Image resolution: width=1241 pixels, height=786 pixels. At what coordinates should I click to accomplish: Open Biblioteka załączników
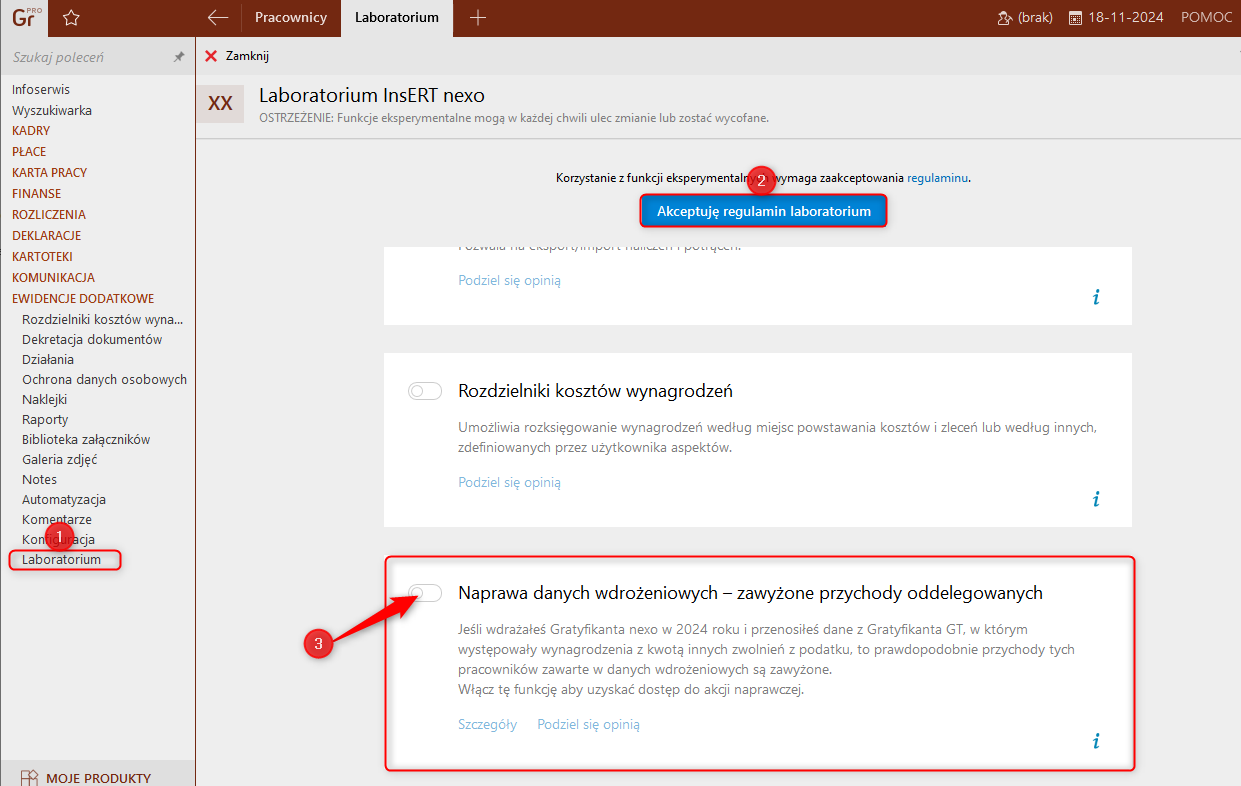pos(86,440)
